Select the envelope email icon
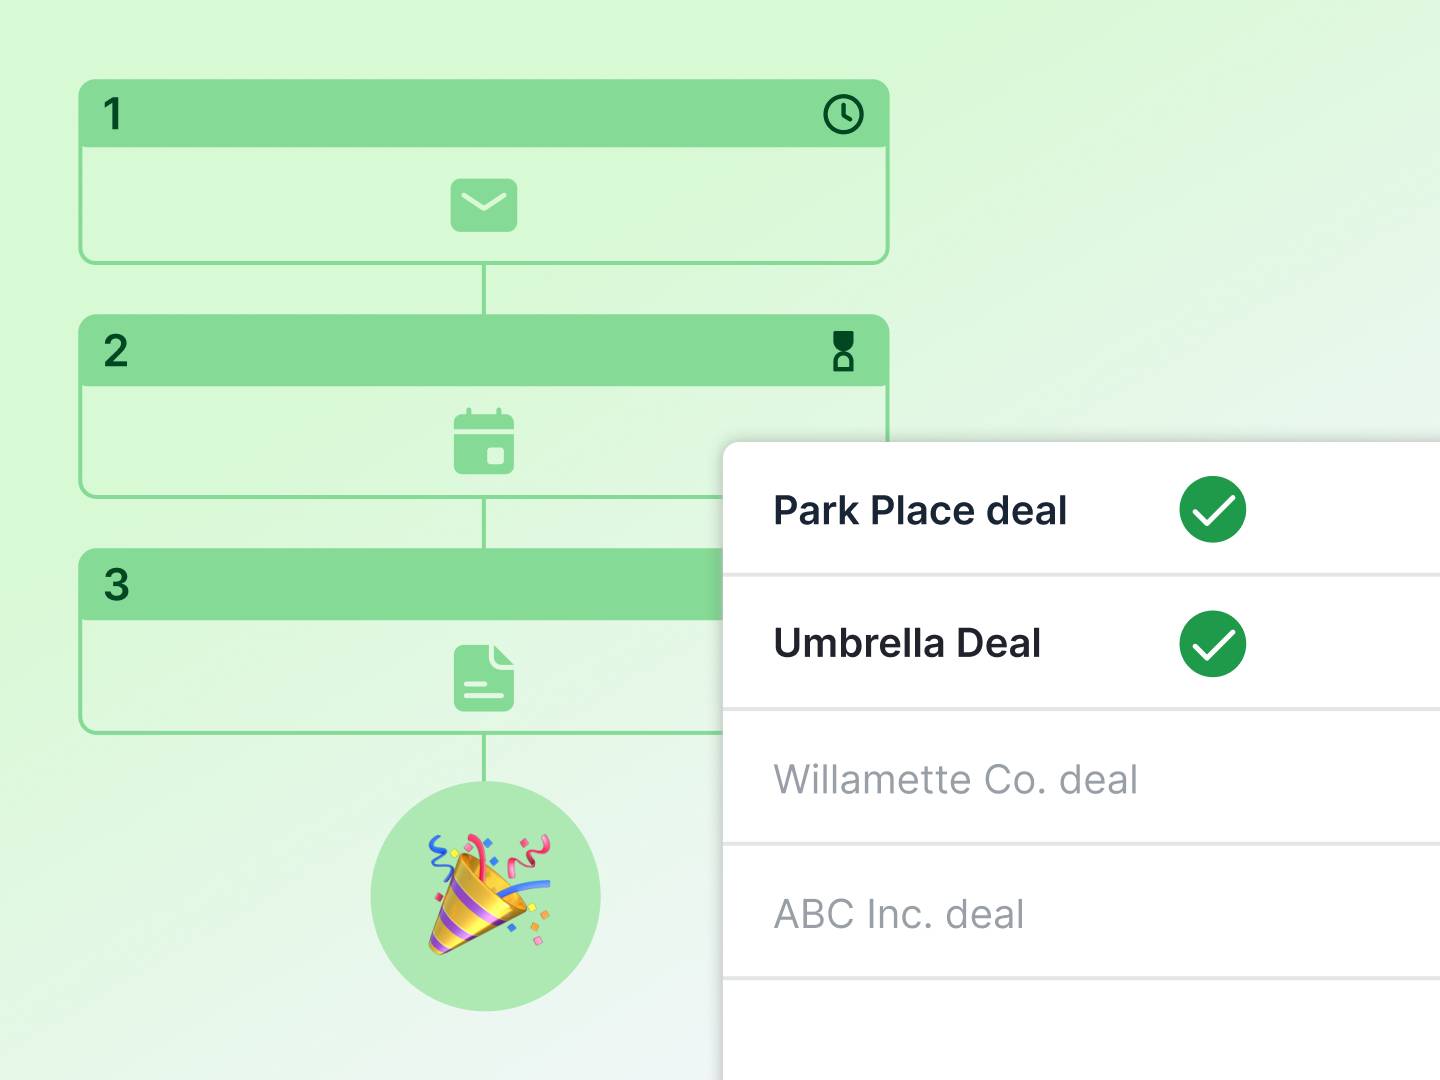Viewport: 1440px width, 1080px height. point(484,205)
